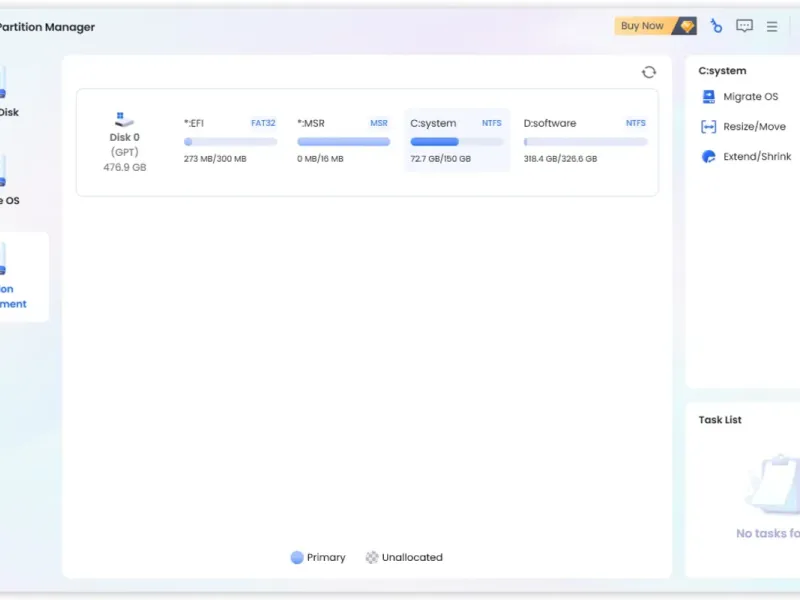Choose Extend/Shrink action

click(757, 157)
